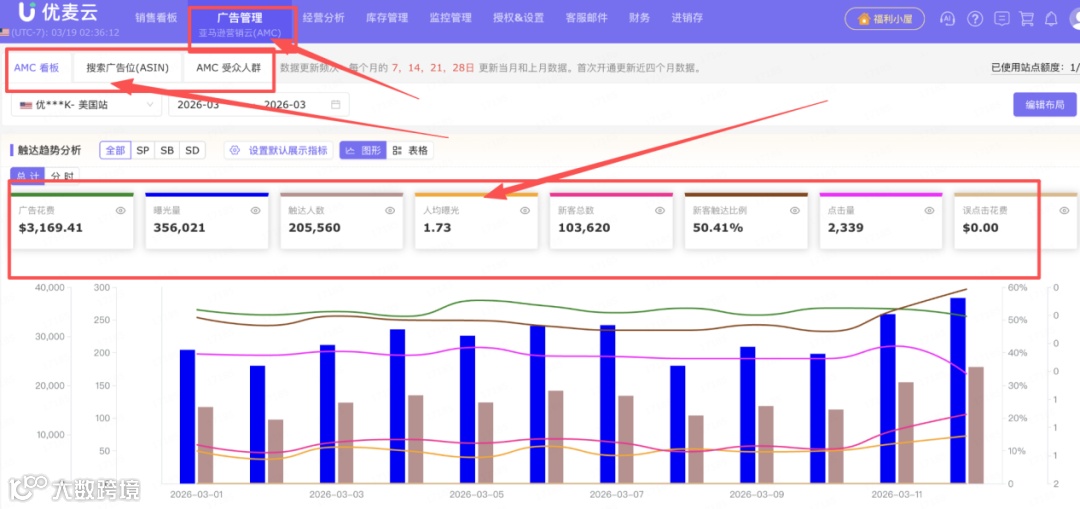Screen dimensions: 1080x509
Task: Open 授权&设置 menu
Action: [518, 19]
